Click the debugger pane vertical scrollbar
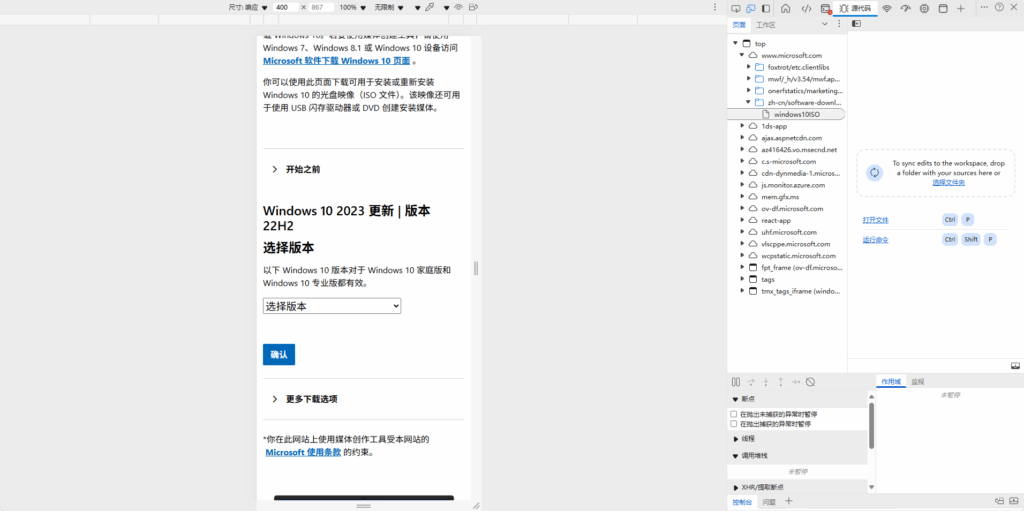The height and width of the screenshot is (511, 1024). coord(871,426)
